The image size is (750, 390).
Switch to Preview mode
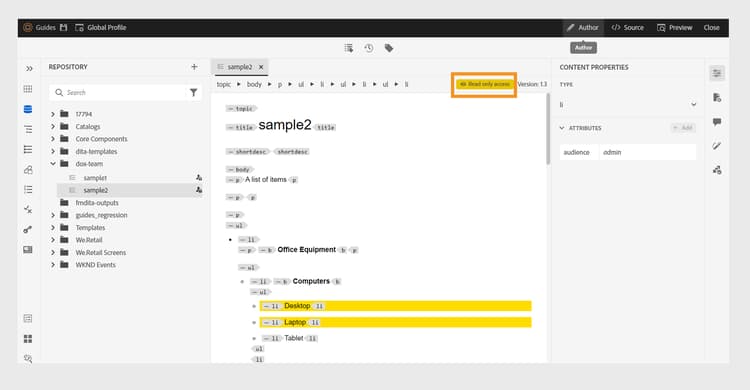tap(674, 28)
